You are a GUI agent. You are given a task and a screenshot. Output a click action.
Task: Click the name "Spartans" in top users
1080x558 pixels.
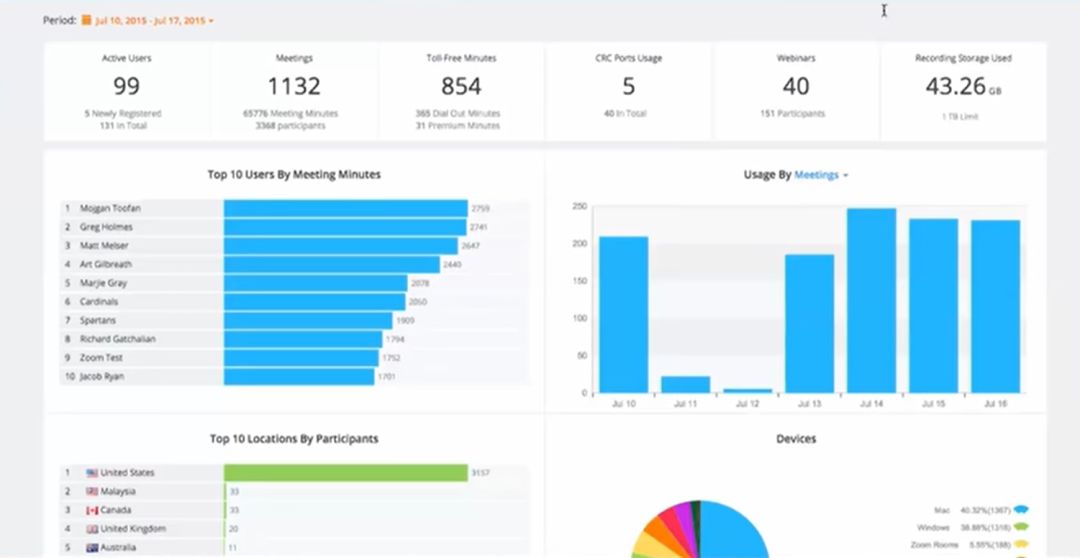coord(98,320)
